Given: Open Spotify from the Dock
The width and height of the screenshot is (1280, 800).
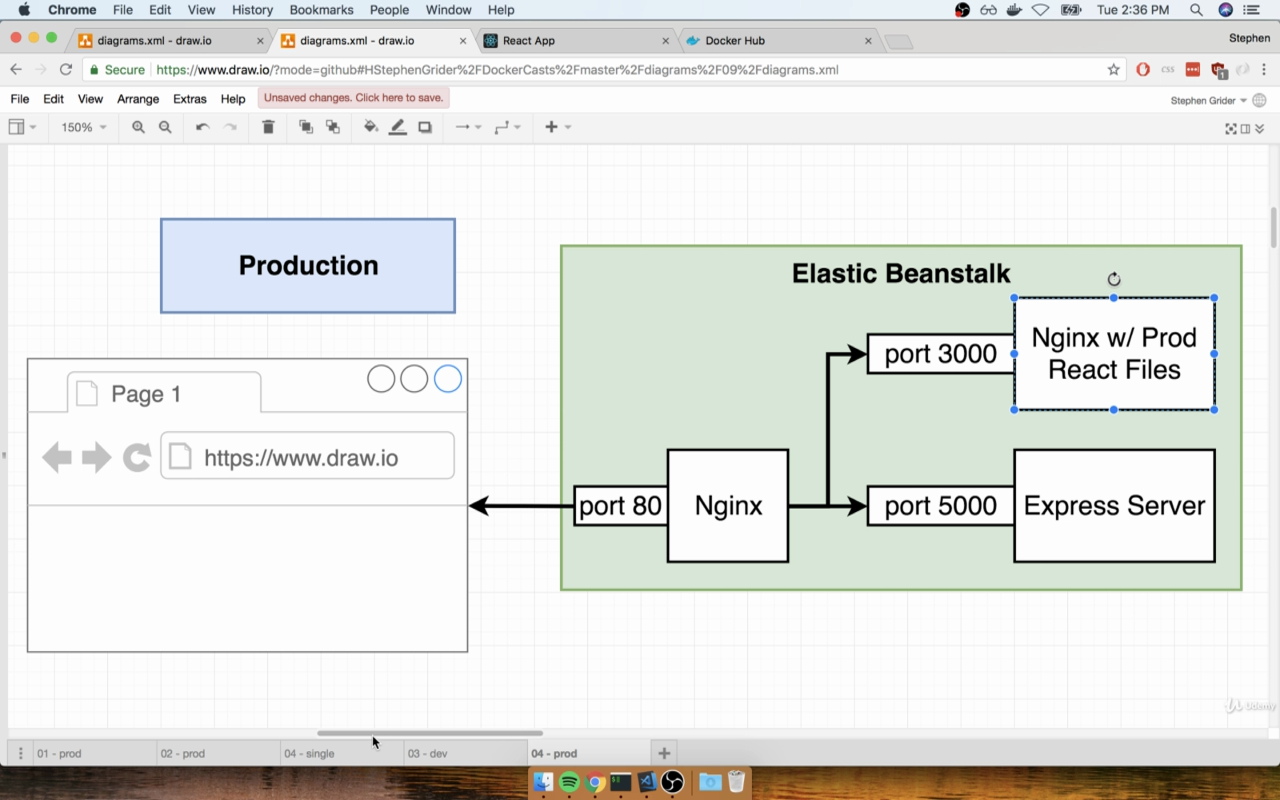Looking at the screenshot, I should [569, 782].
